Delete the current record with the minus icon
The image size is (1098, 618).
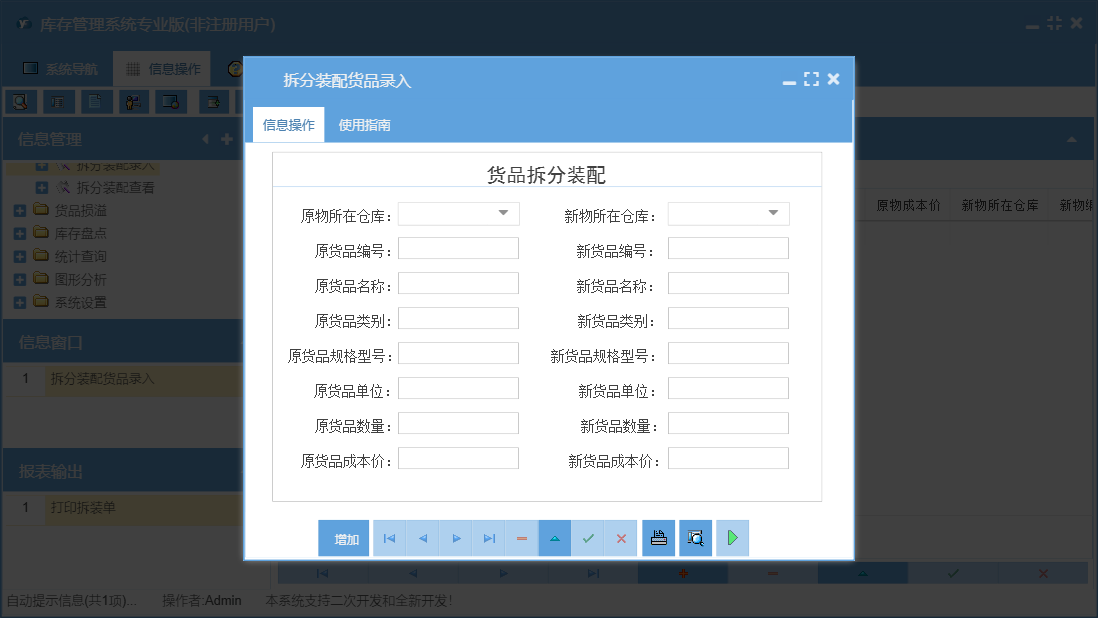(x=521, y=538)
